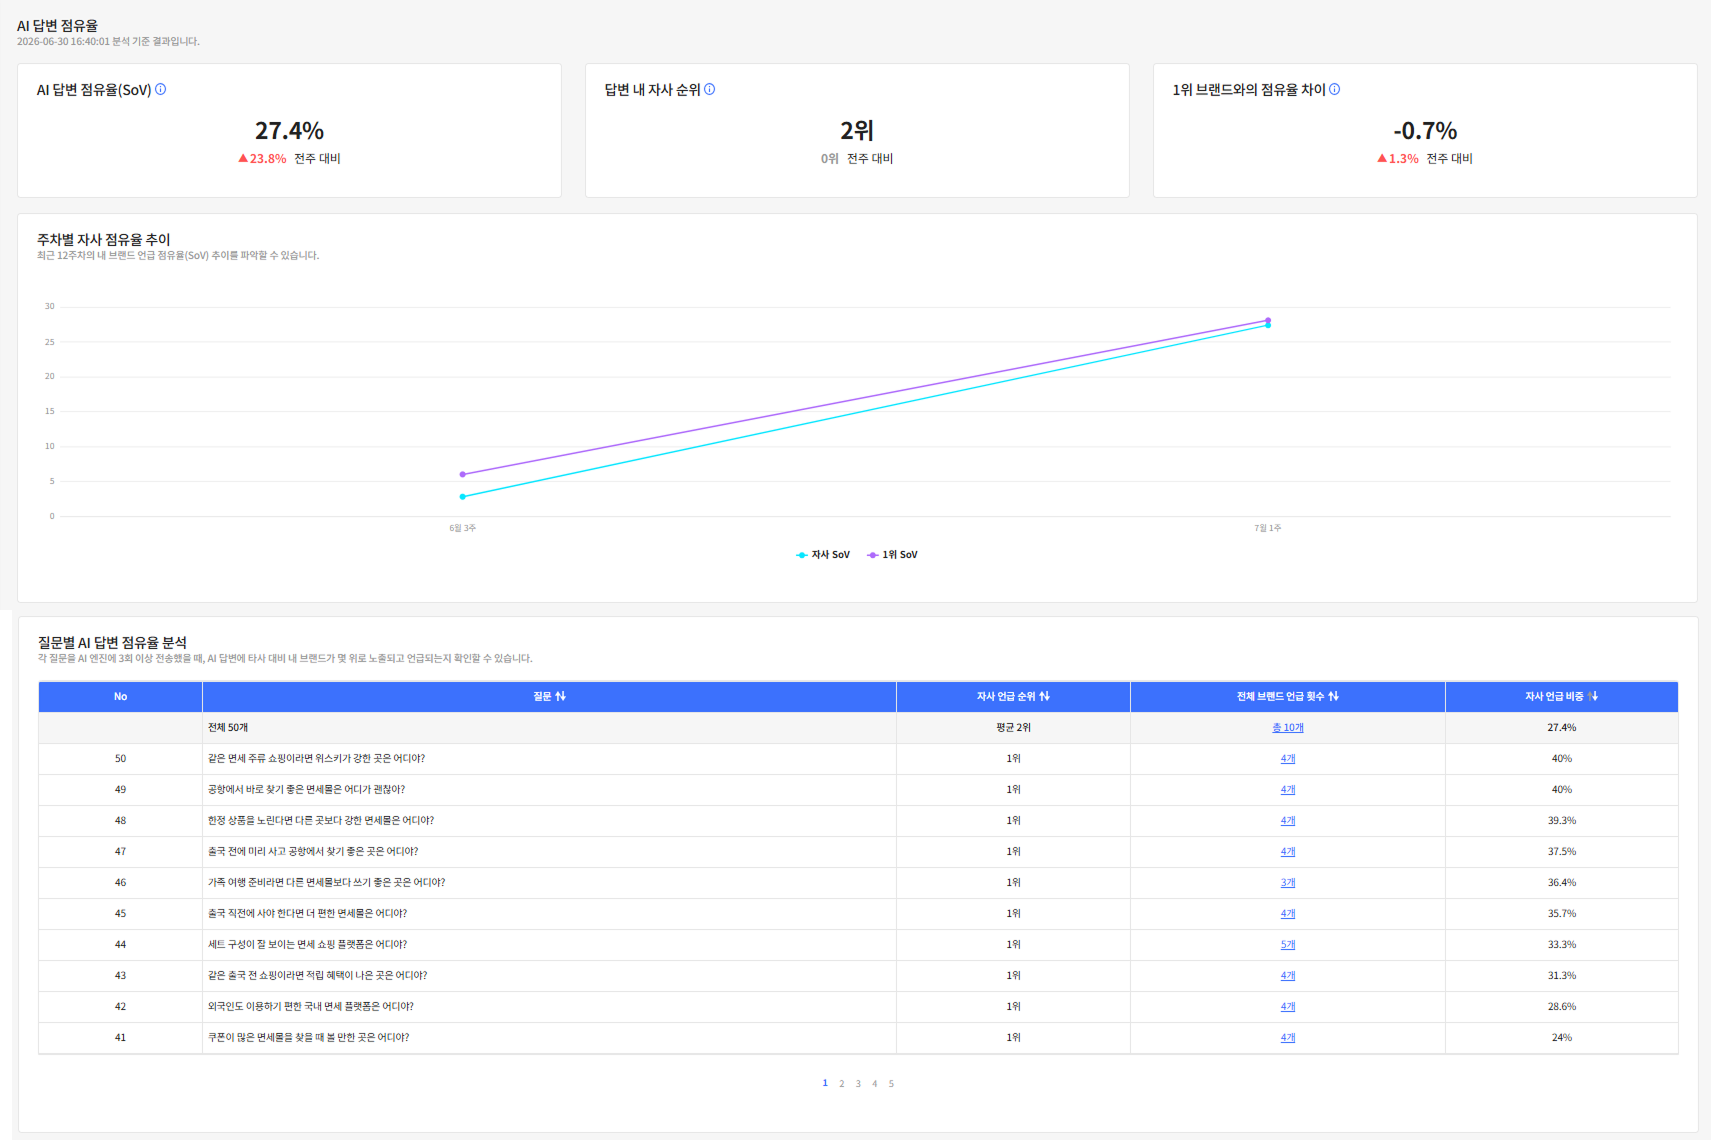Click the 2위 rank headline value

point(857,131)
